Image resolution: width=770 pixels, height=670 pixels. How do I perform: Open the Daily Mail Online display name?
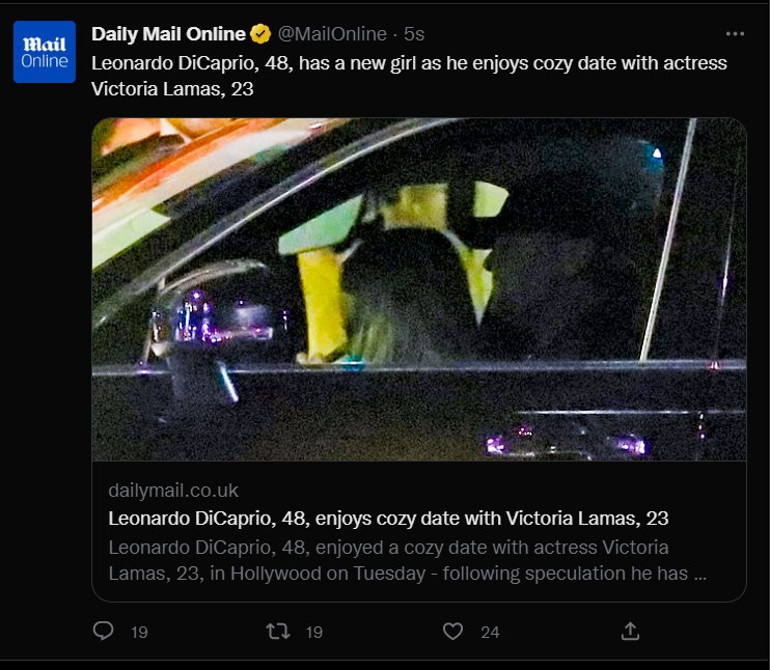pos(168,34)
